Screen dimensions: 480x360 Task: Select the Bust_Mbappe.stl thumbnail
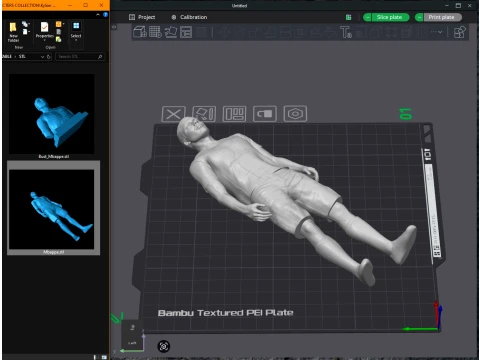click(x=51, y=114)
